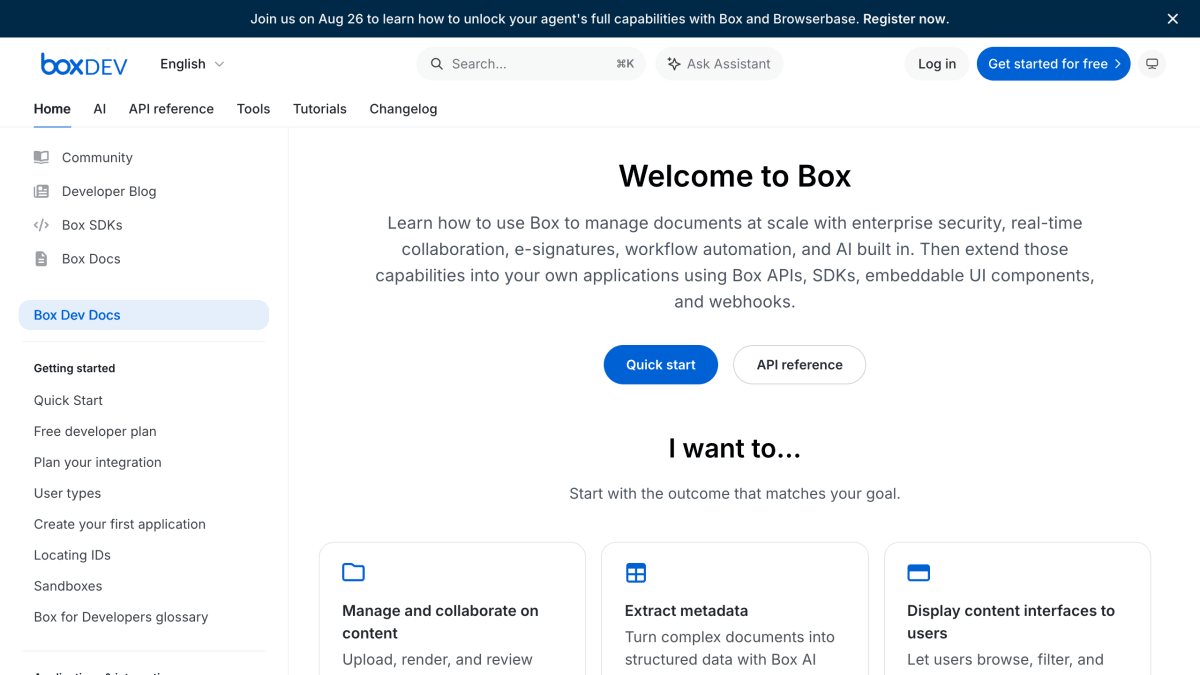
Task: Open Locating IDs sidebar item
Action: 72,555
